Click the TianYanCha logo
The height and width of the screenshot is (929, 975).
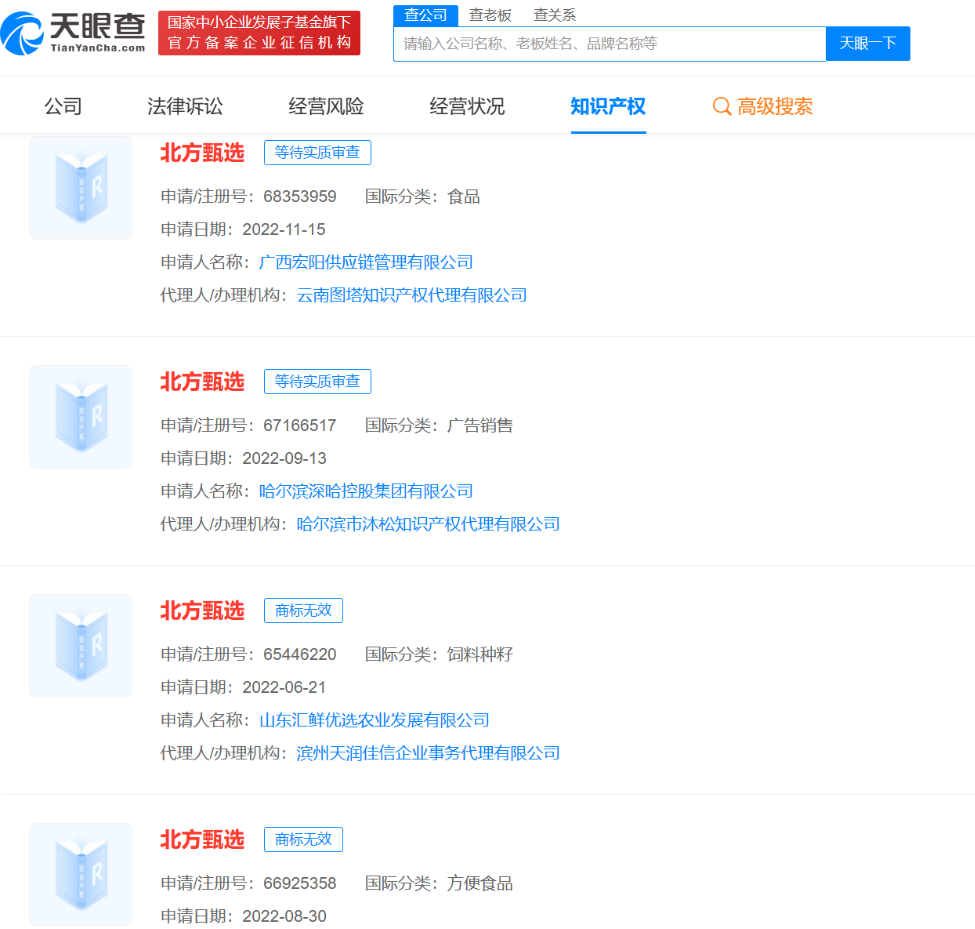pyautogui.click(x=73, y=33)
